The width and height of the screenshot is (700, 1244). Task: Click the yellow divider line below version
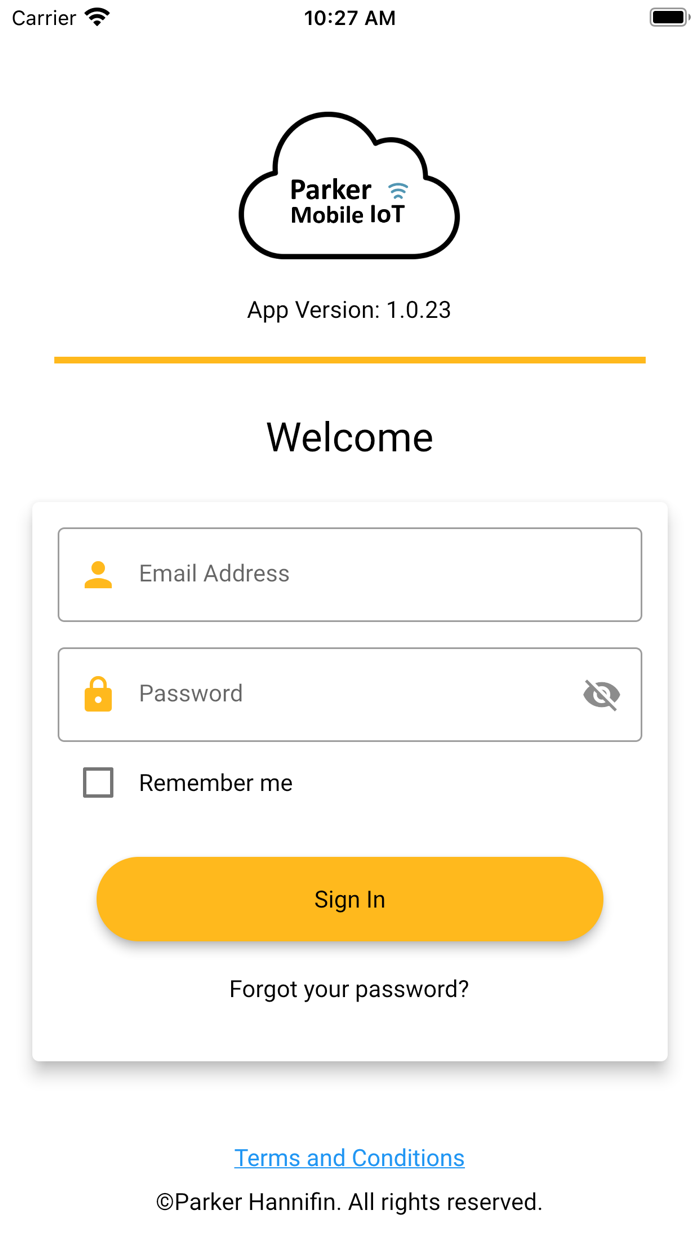point(350,360)
